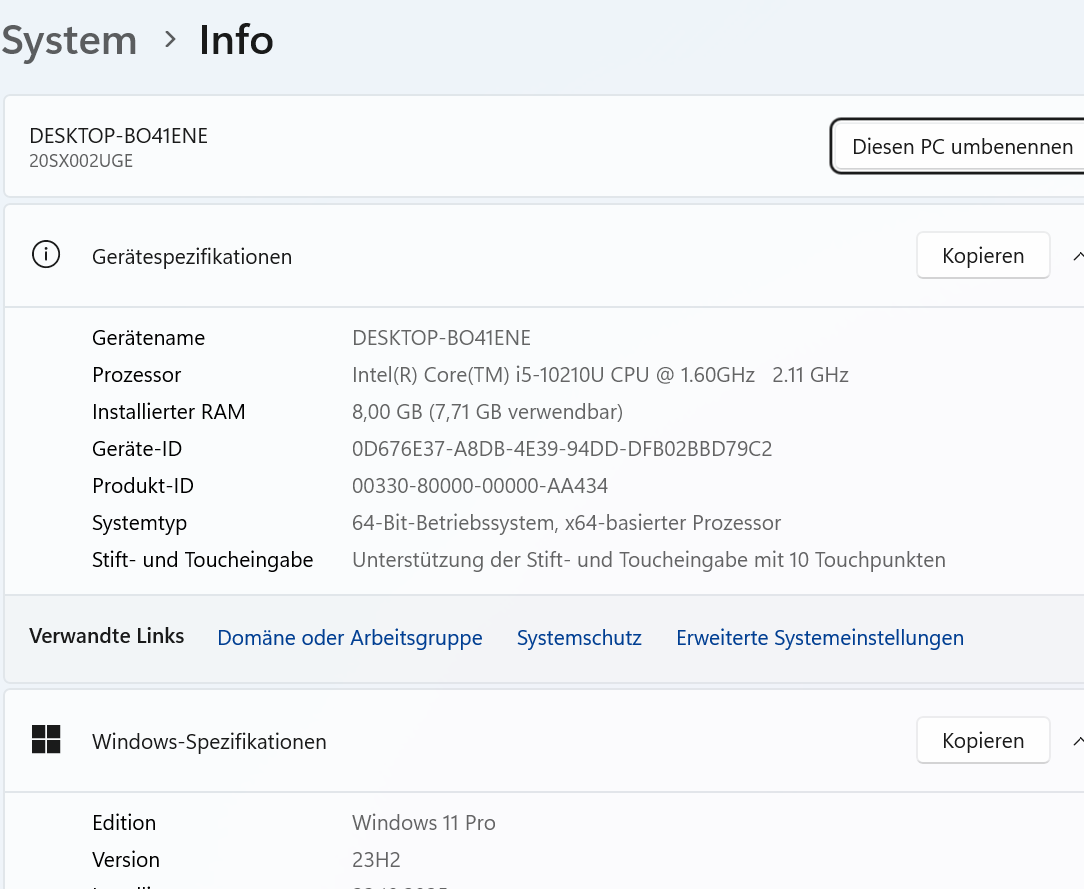Click the info icon beside Gerätespezifikationen
The width and height of the screenshot is (1084, 889).
46,255
